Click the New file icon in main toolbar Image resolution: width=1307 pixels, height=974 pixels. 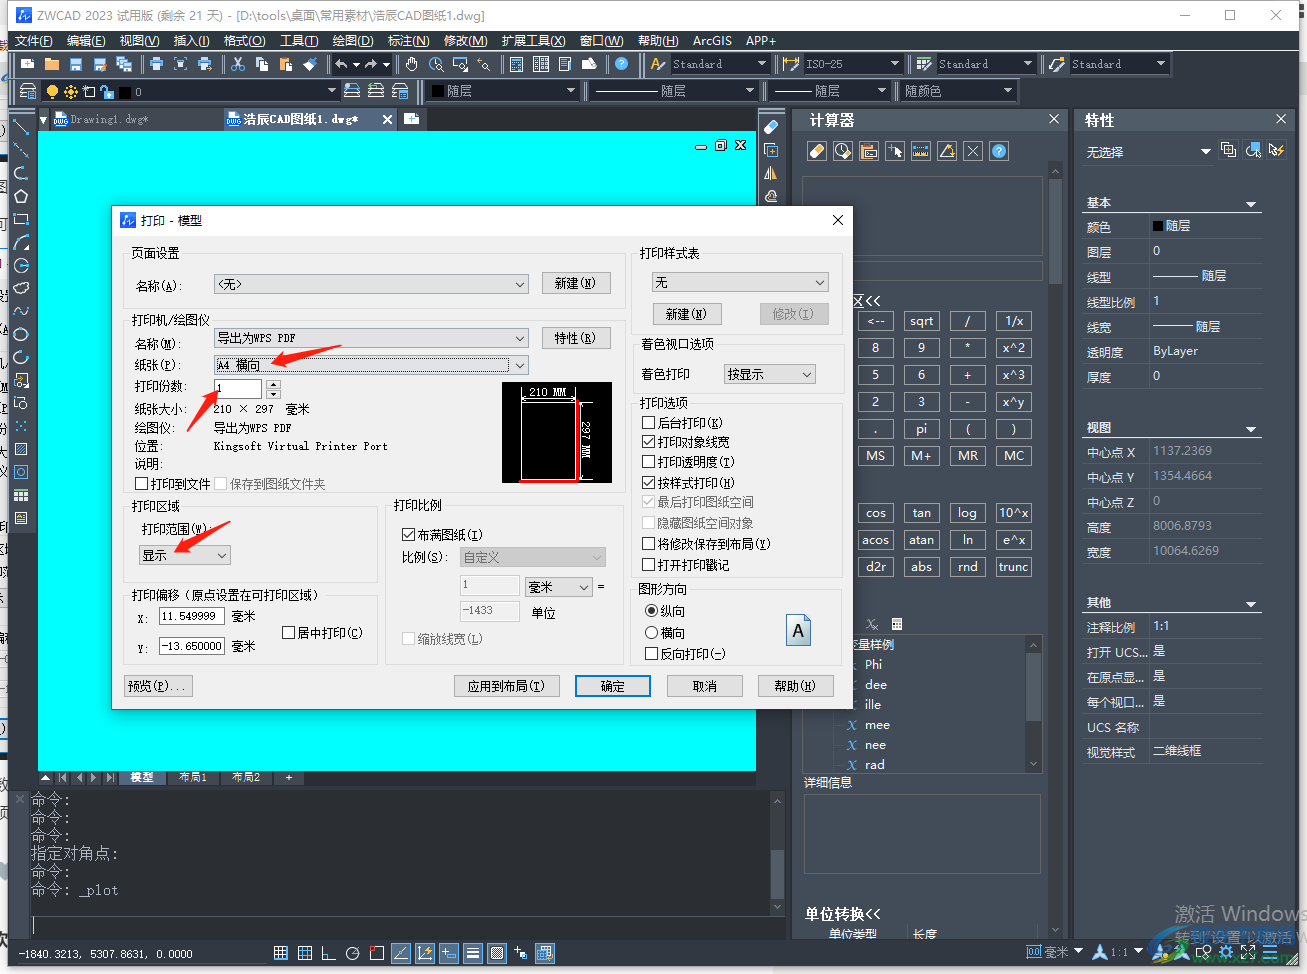point(28,64)
